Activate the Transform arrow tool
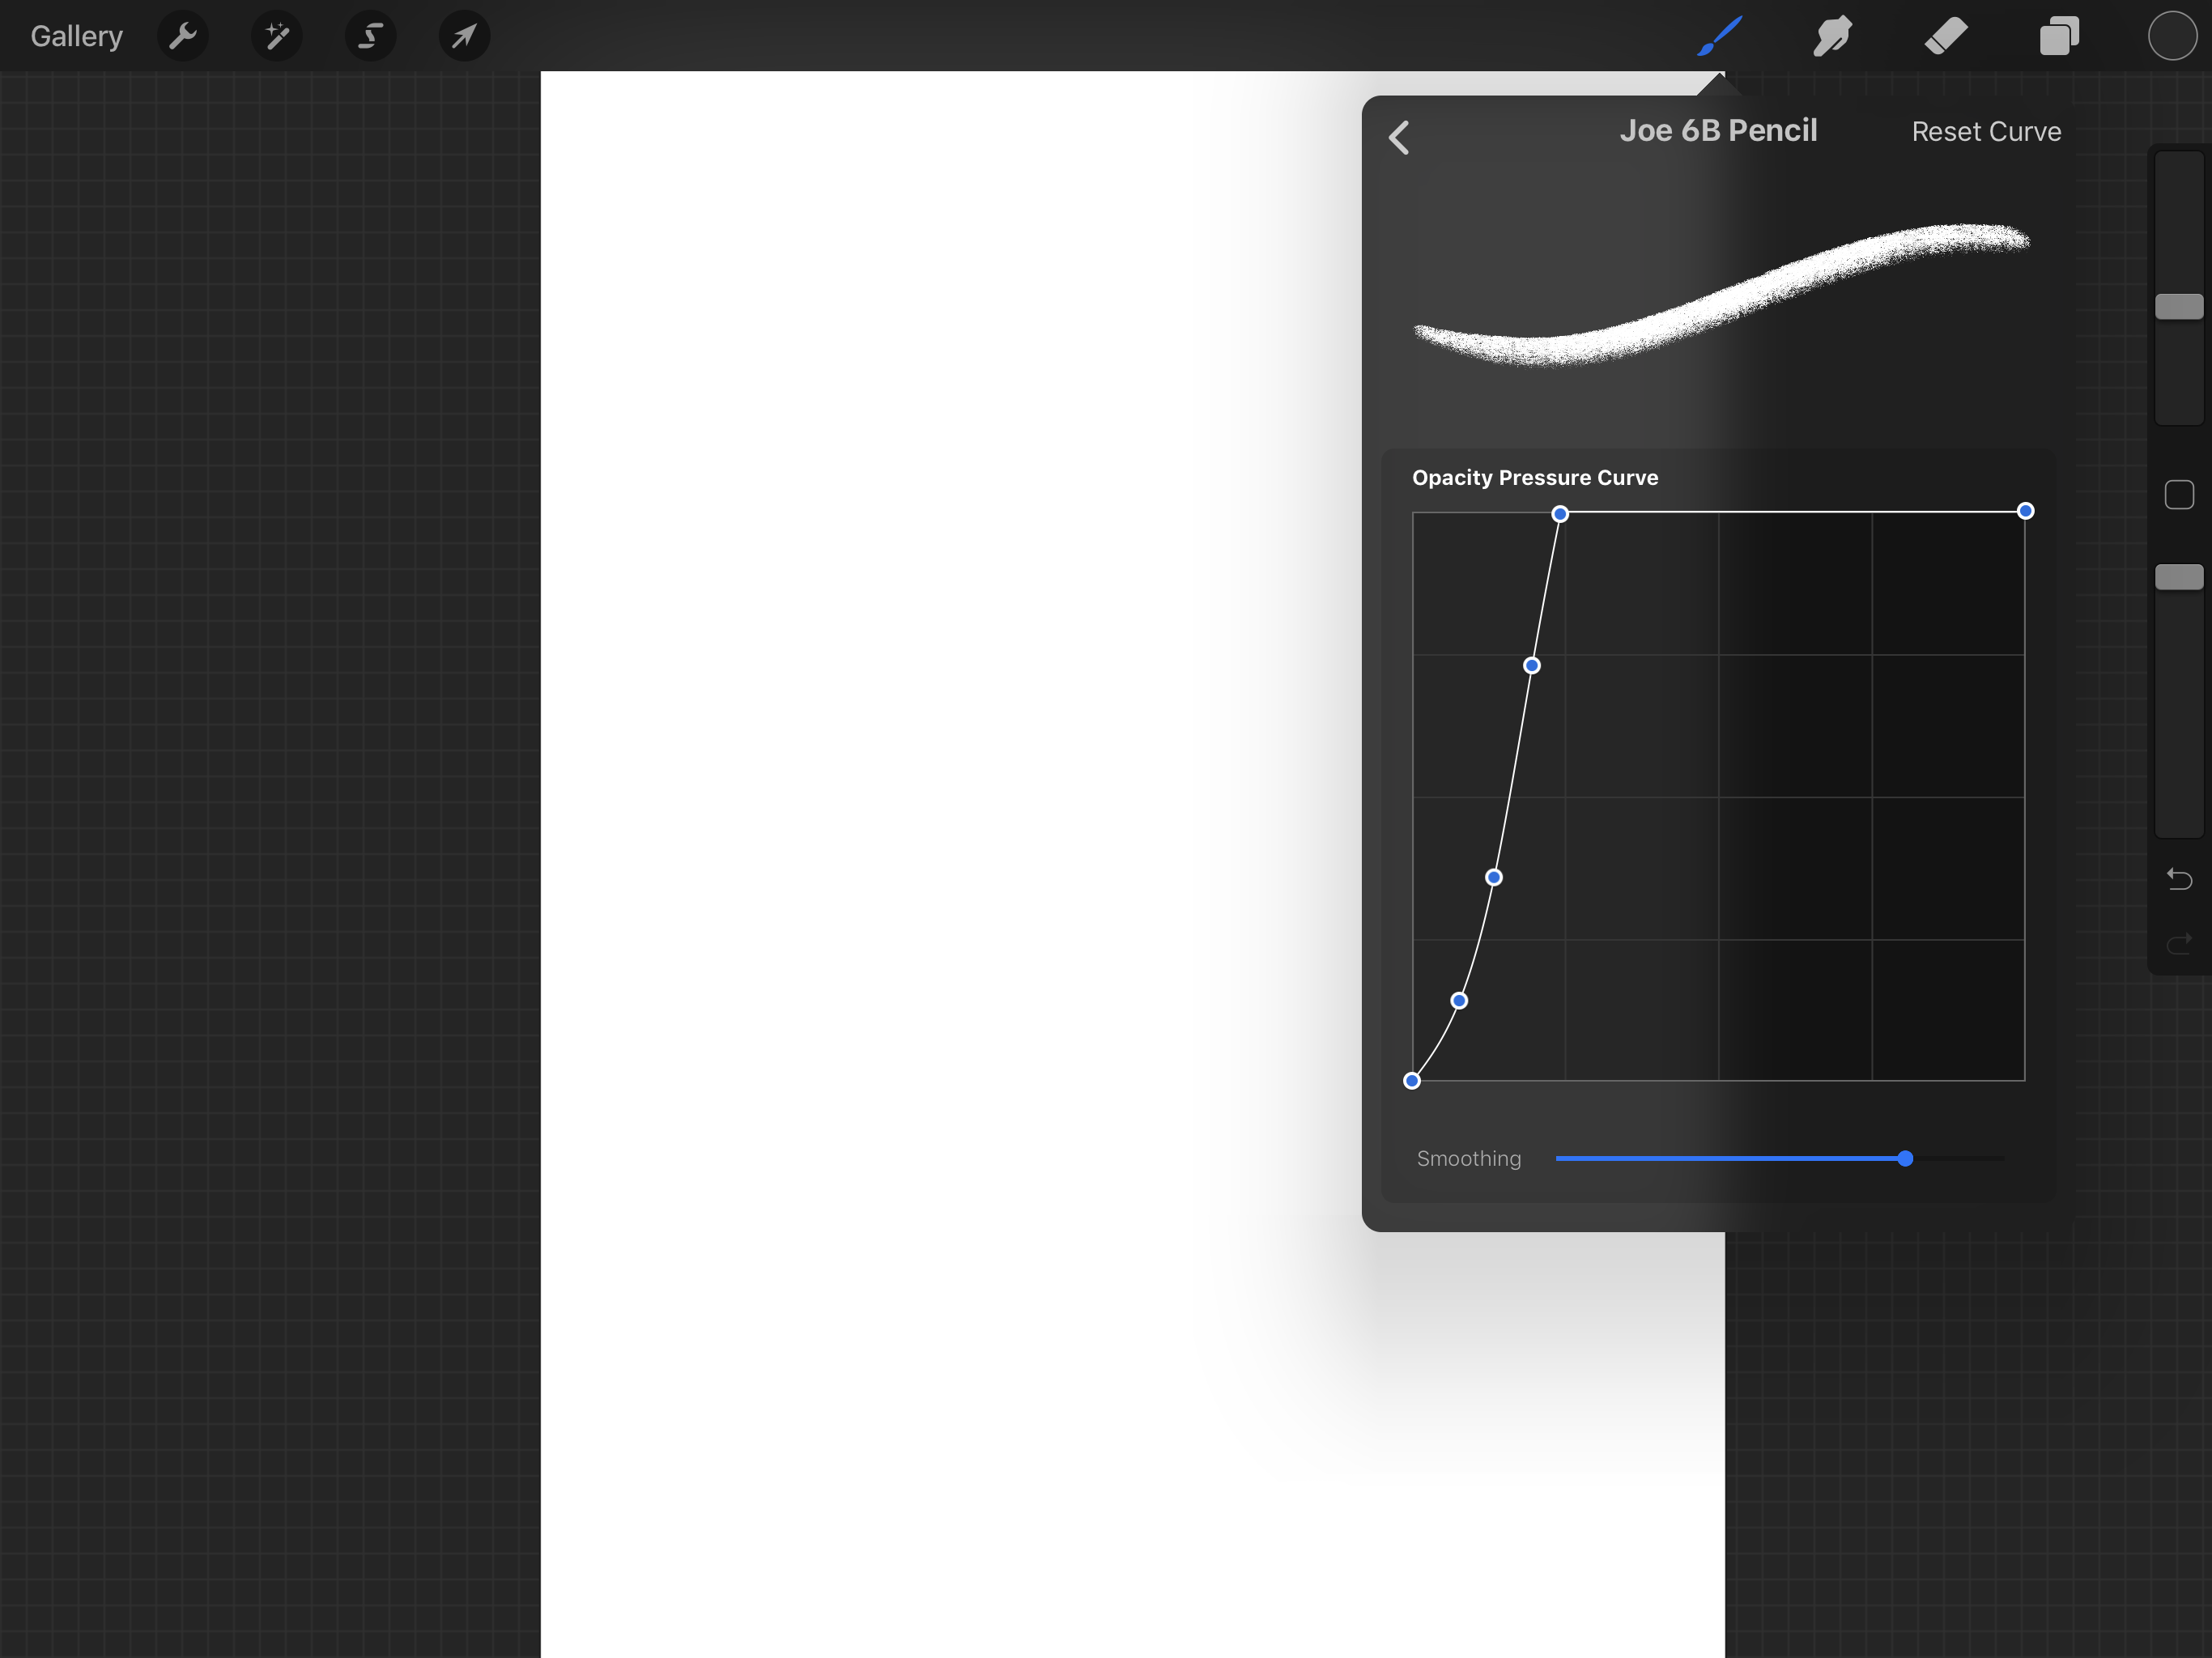Image resolution: width=2212 pixels, height=1658 pixels. click(x=464, y=37)
